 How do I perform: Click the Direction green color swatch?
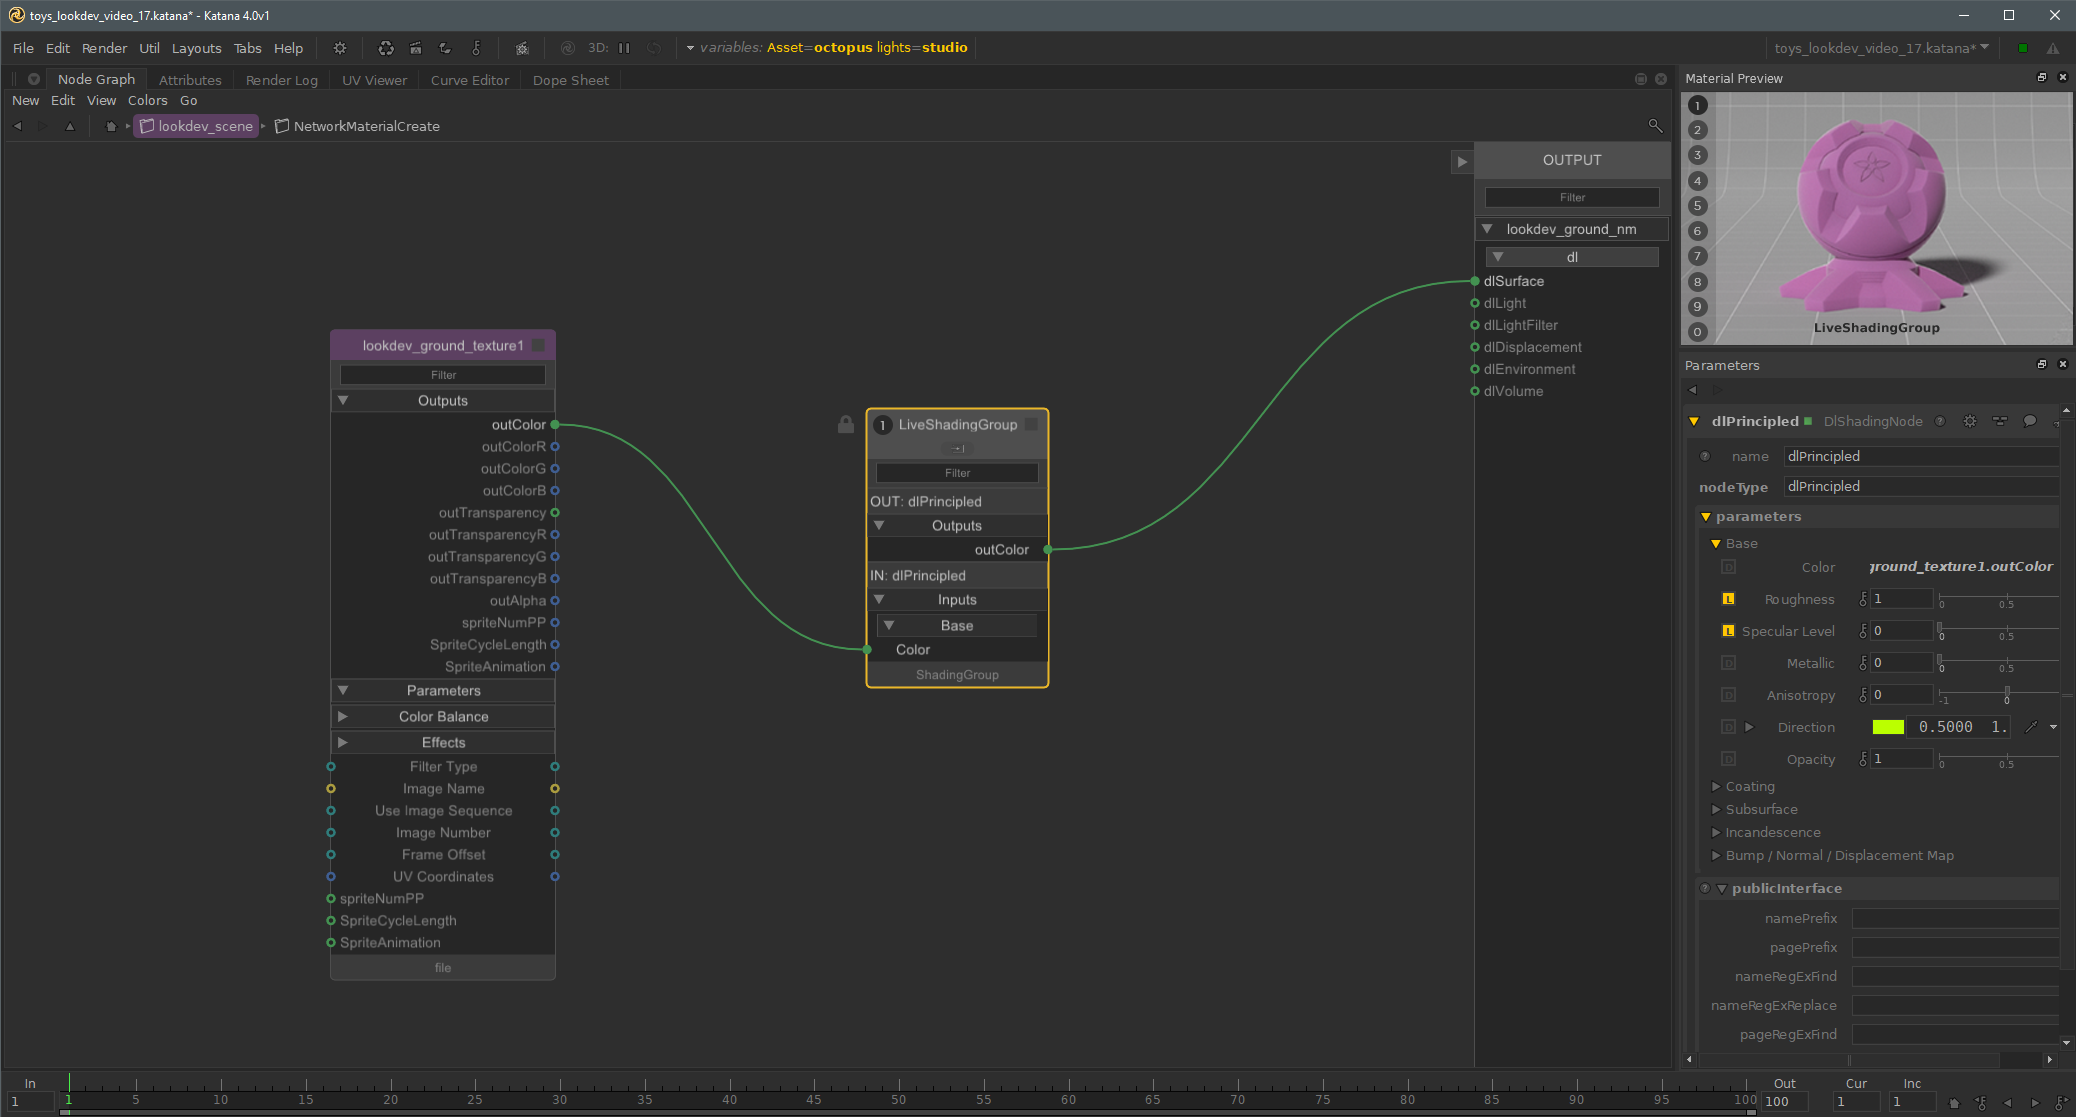(1888, 727)
